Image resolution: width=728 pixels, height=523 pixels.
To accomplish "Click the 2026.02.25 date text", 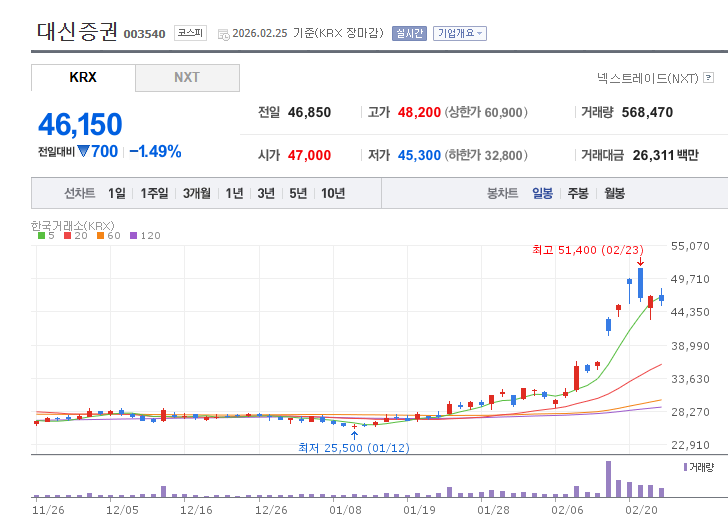I will [260, 33].
